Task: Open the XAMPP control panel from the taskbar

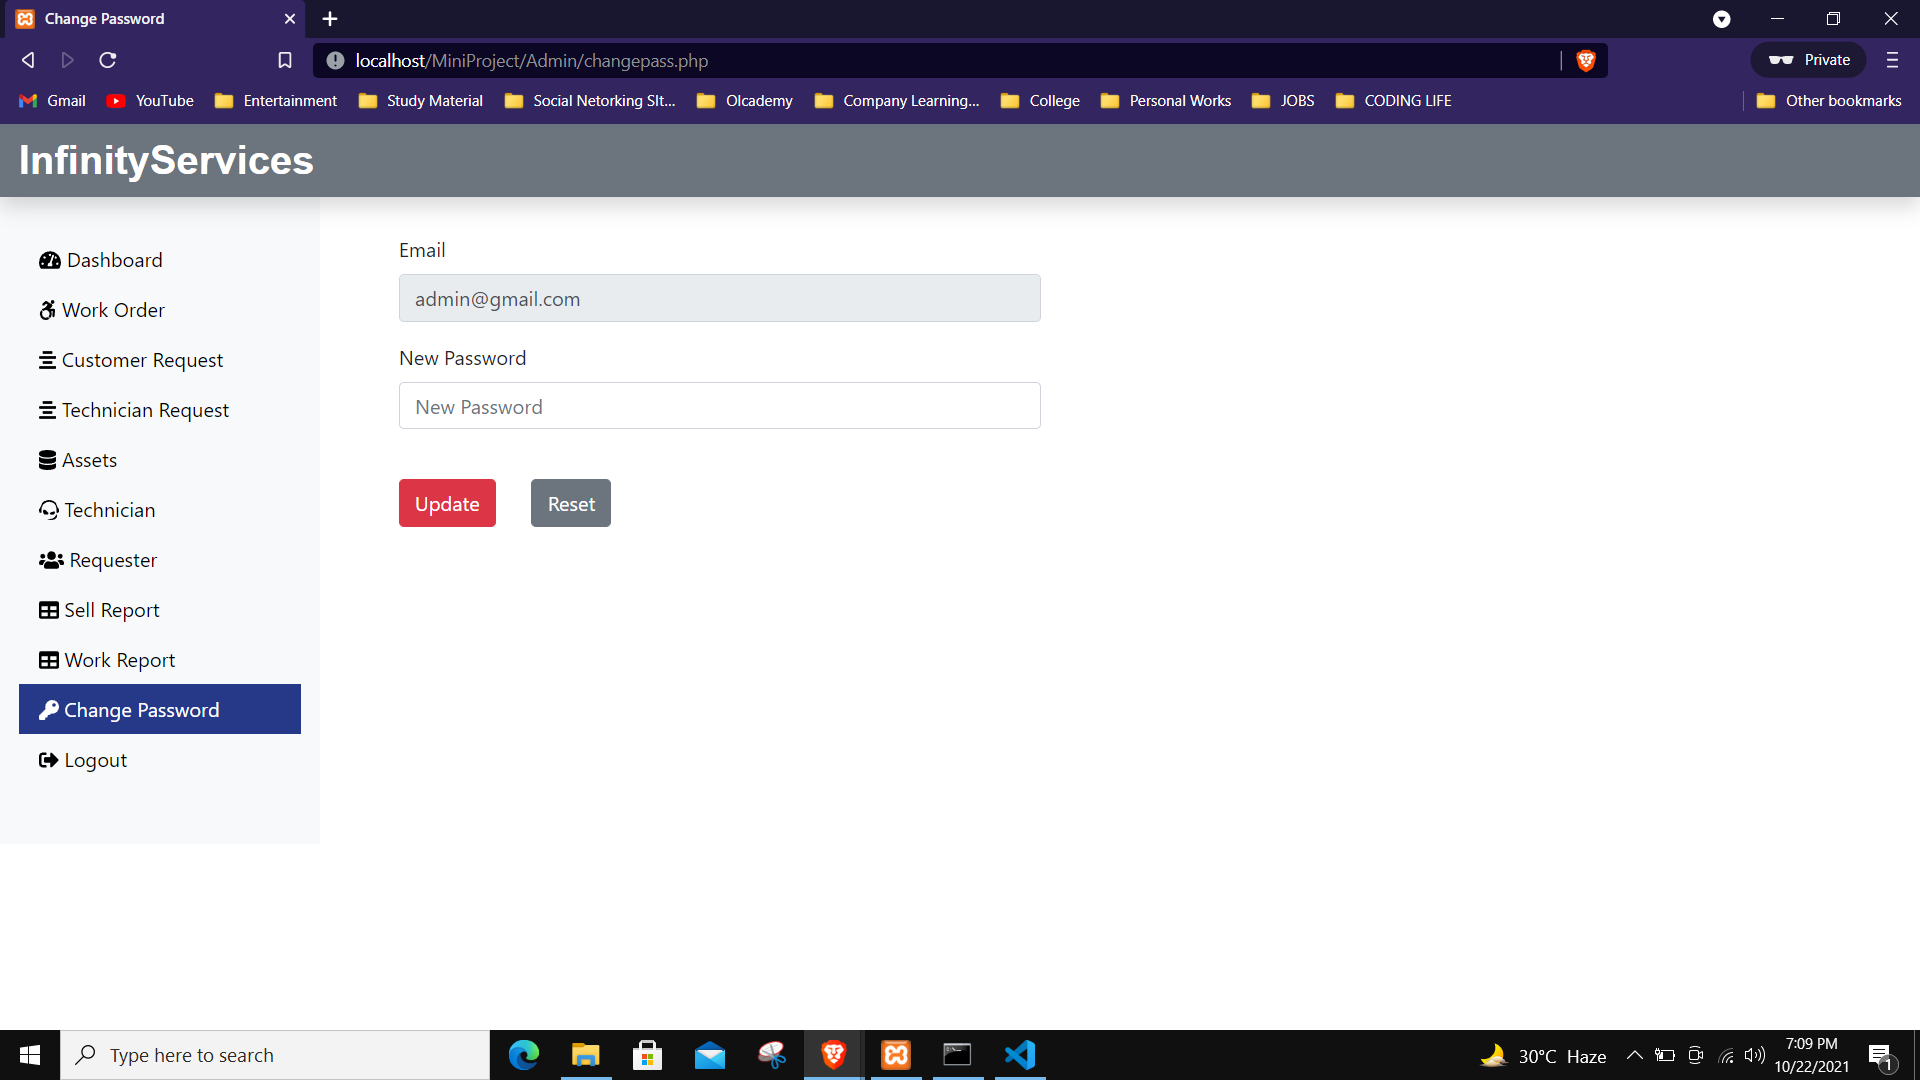Action: [x=896, y=1054]
